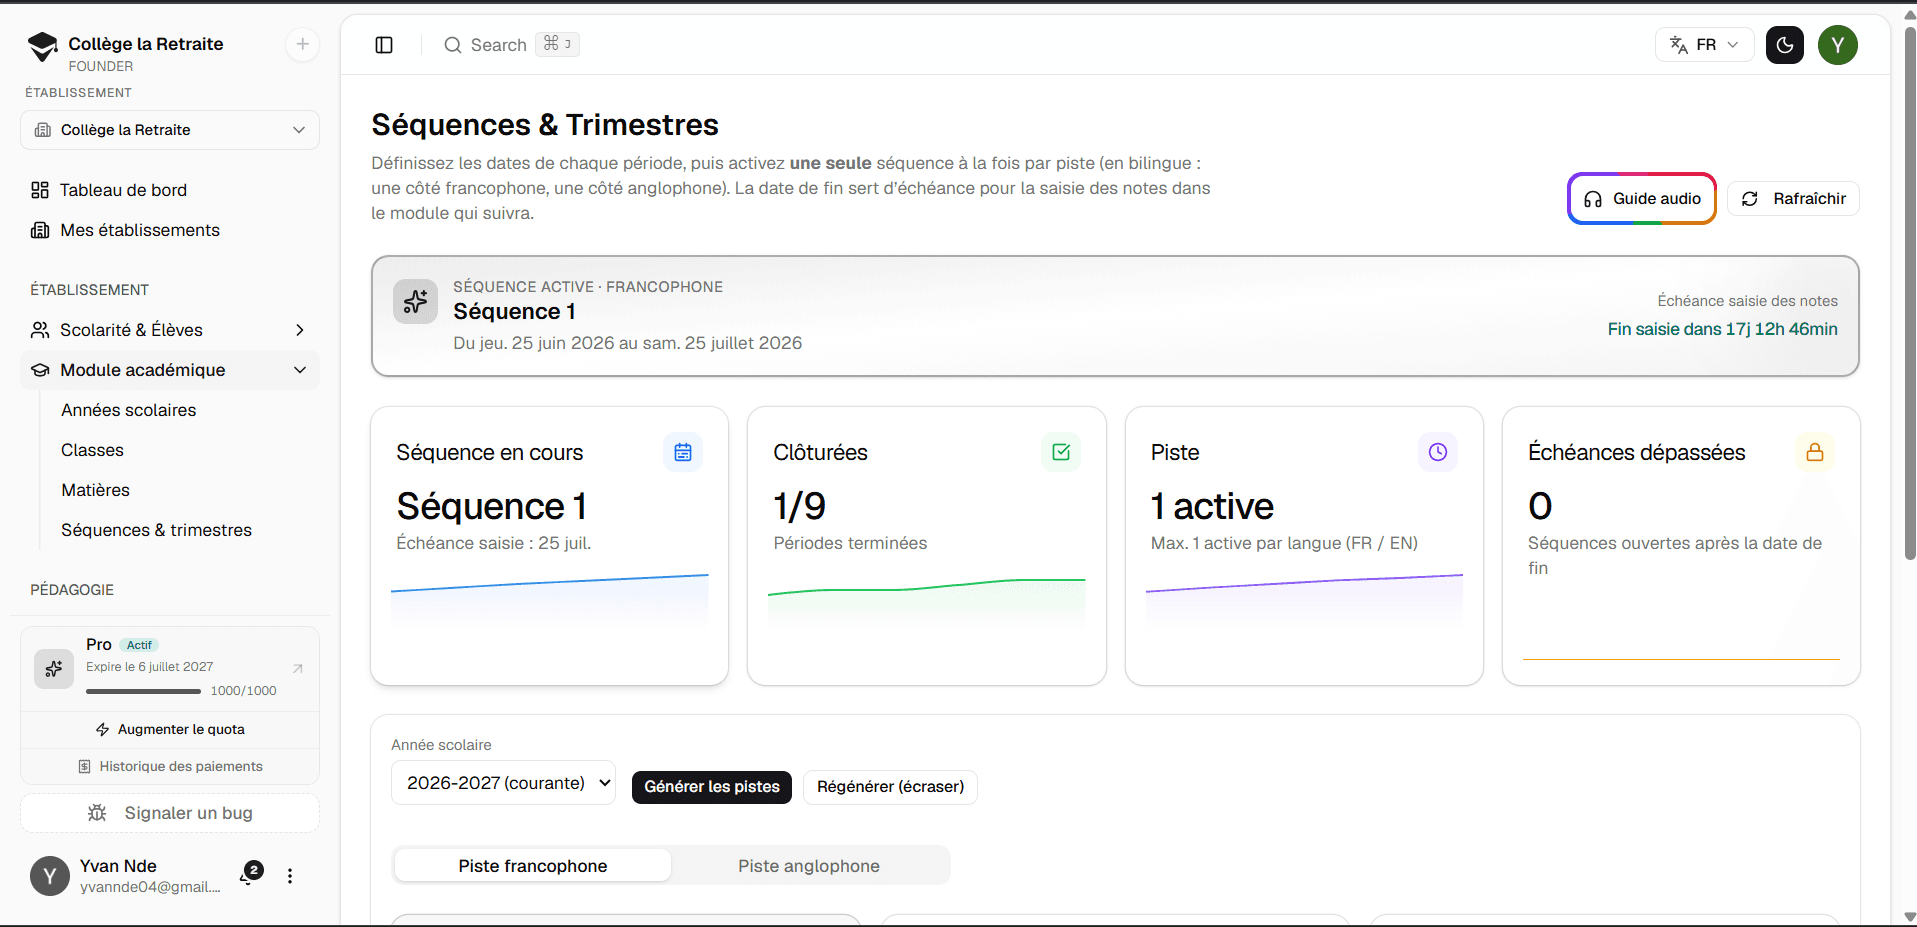Click the lock icon in Échéances dépassées card
This screenshot has width=1917, height=927.
pos(1814,452)
